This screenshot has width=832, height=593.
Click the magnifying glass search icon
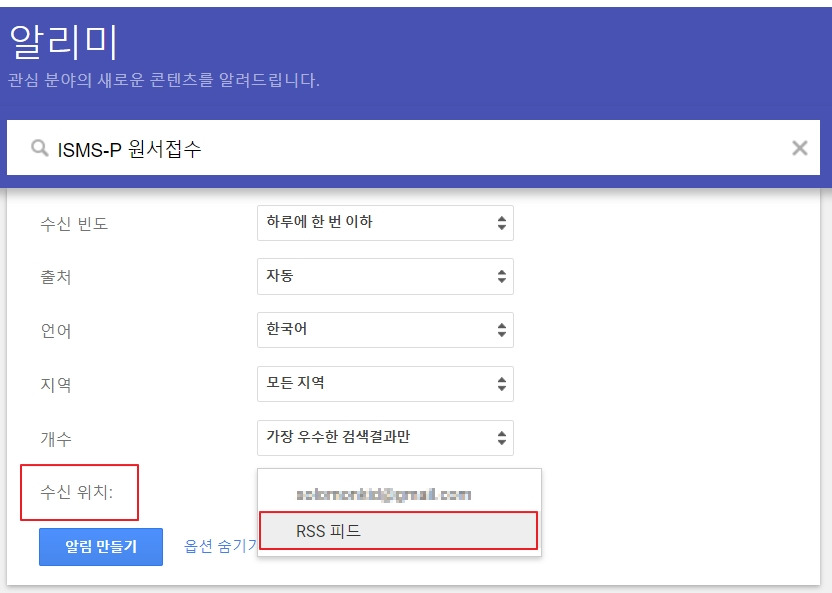[40, 148]
